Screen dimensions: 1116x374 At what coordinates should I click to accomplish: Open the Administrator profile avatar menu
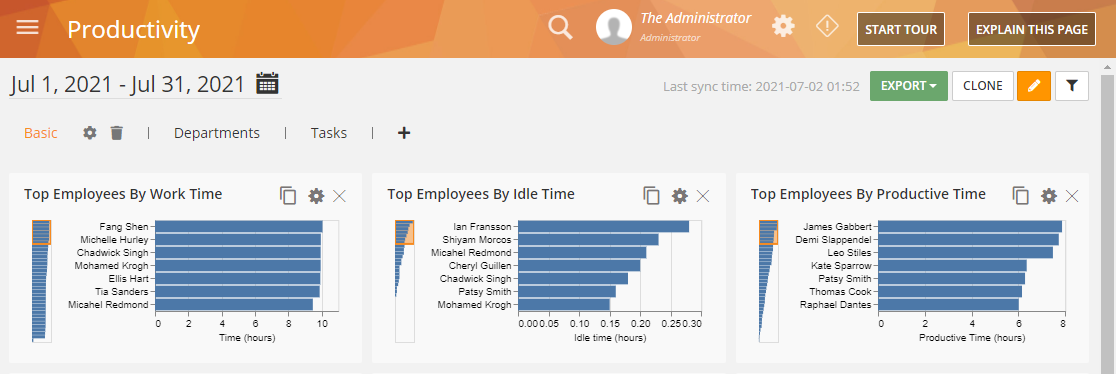[x=614, y=28]
